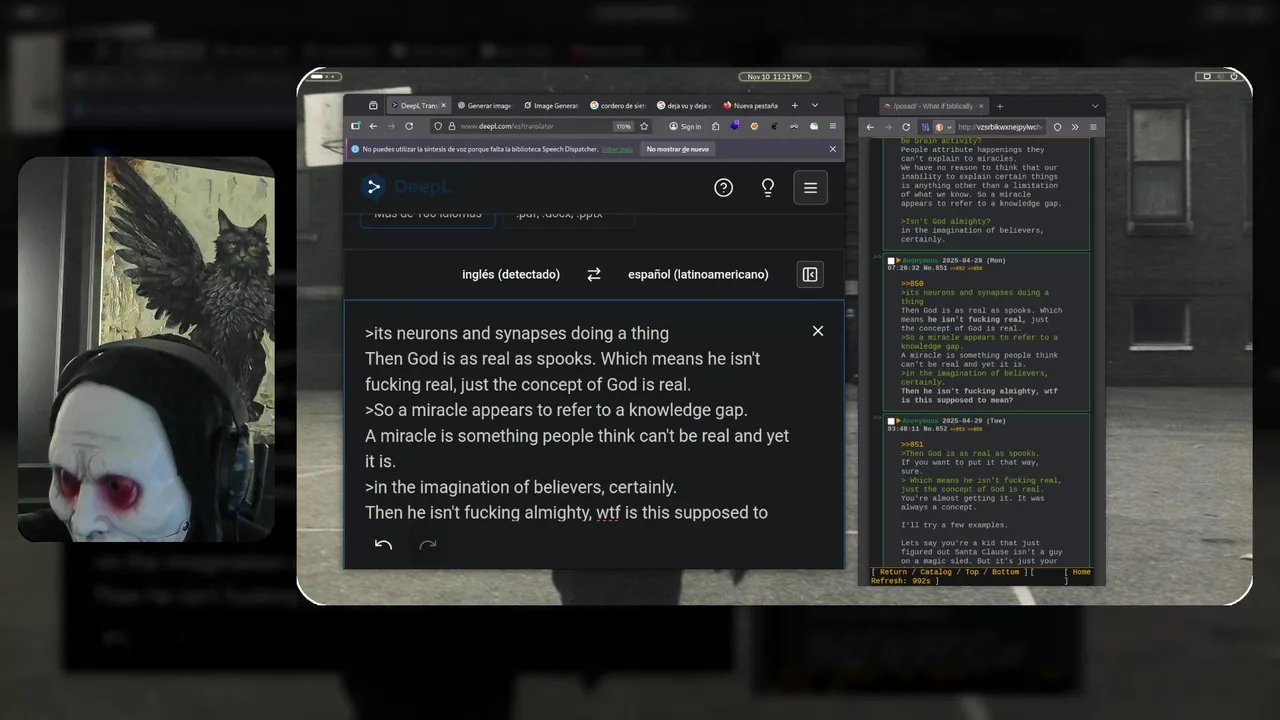Jump to Bottom via footer link
Screen dimensions: 1280x720
1005,572
